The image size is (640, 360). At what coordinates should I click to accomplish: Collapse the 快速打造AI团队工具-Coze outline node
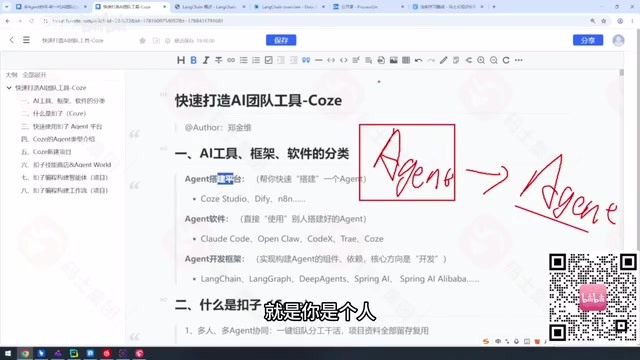coord(9,88)
